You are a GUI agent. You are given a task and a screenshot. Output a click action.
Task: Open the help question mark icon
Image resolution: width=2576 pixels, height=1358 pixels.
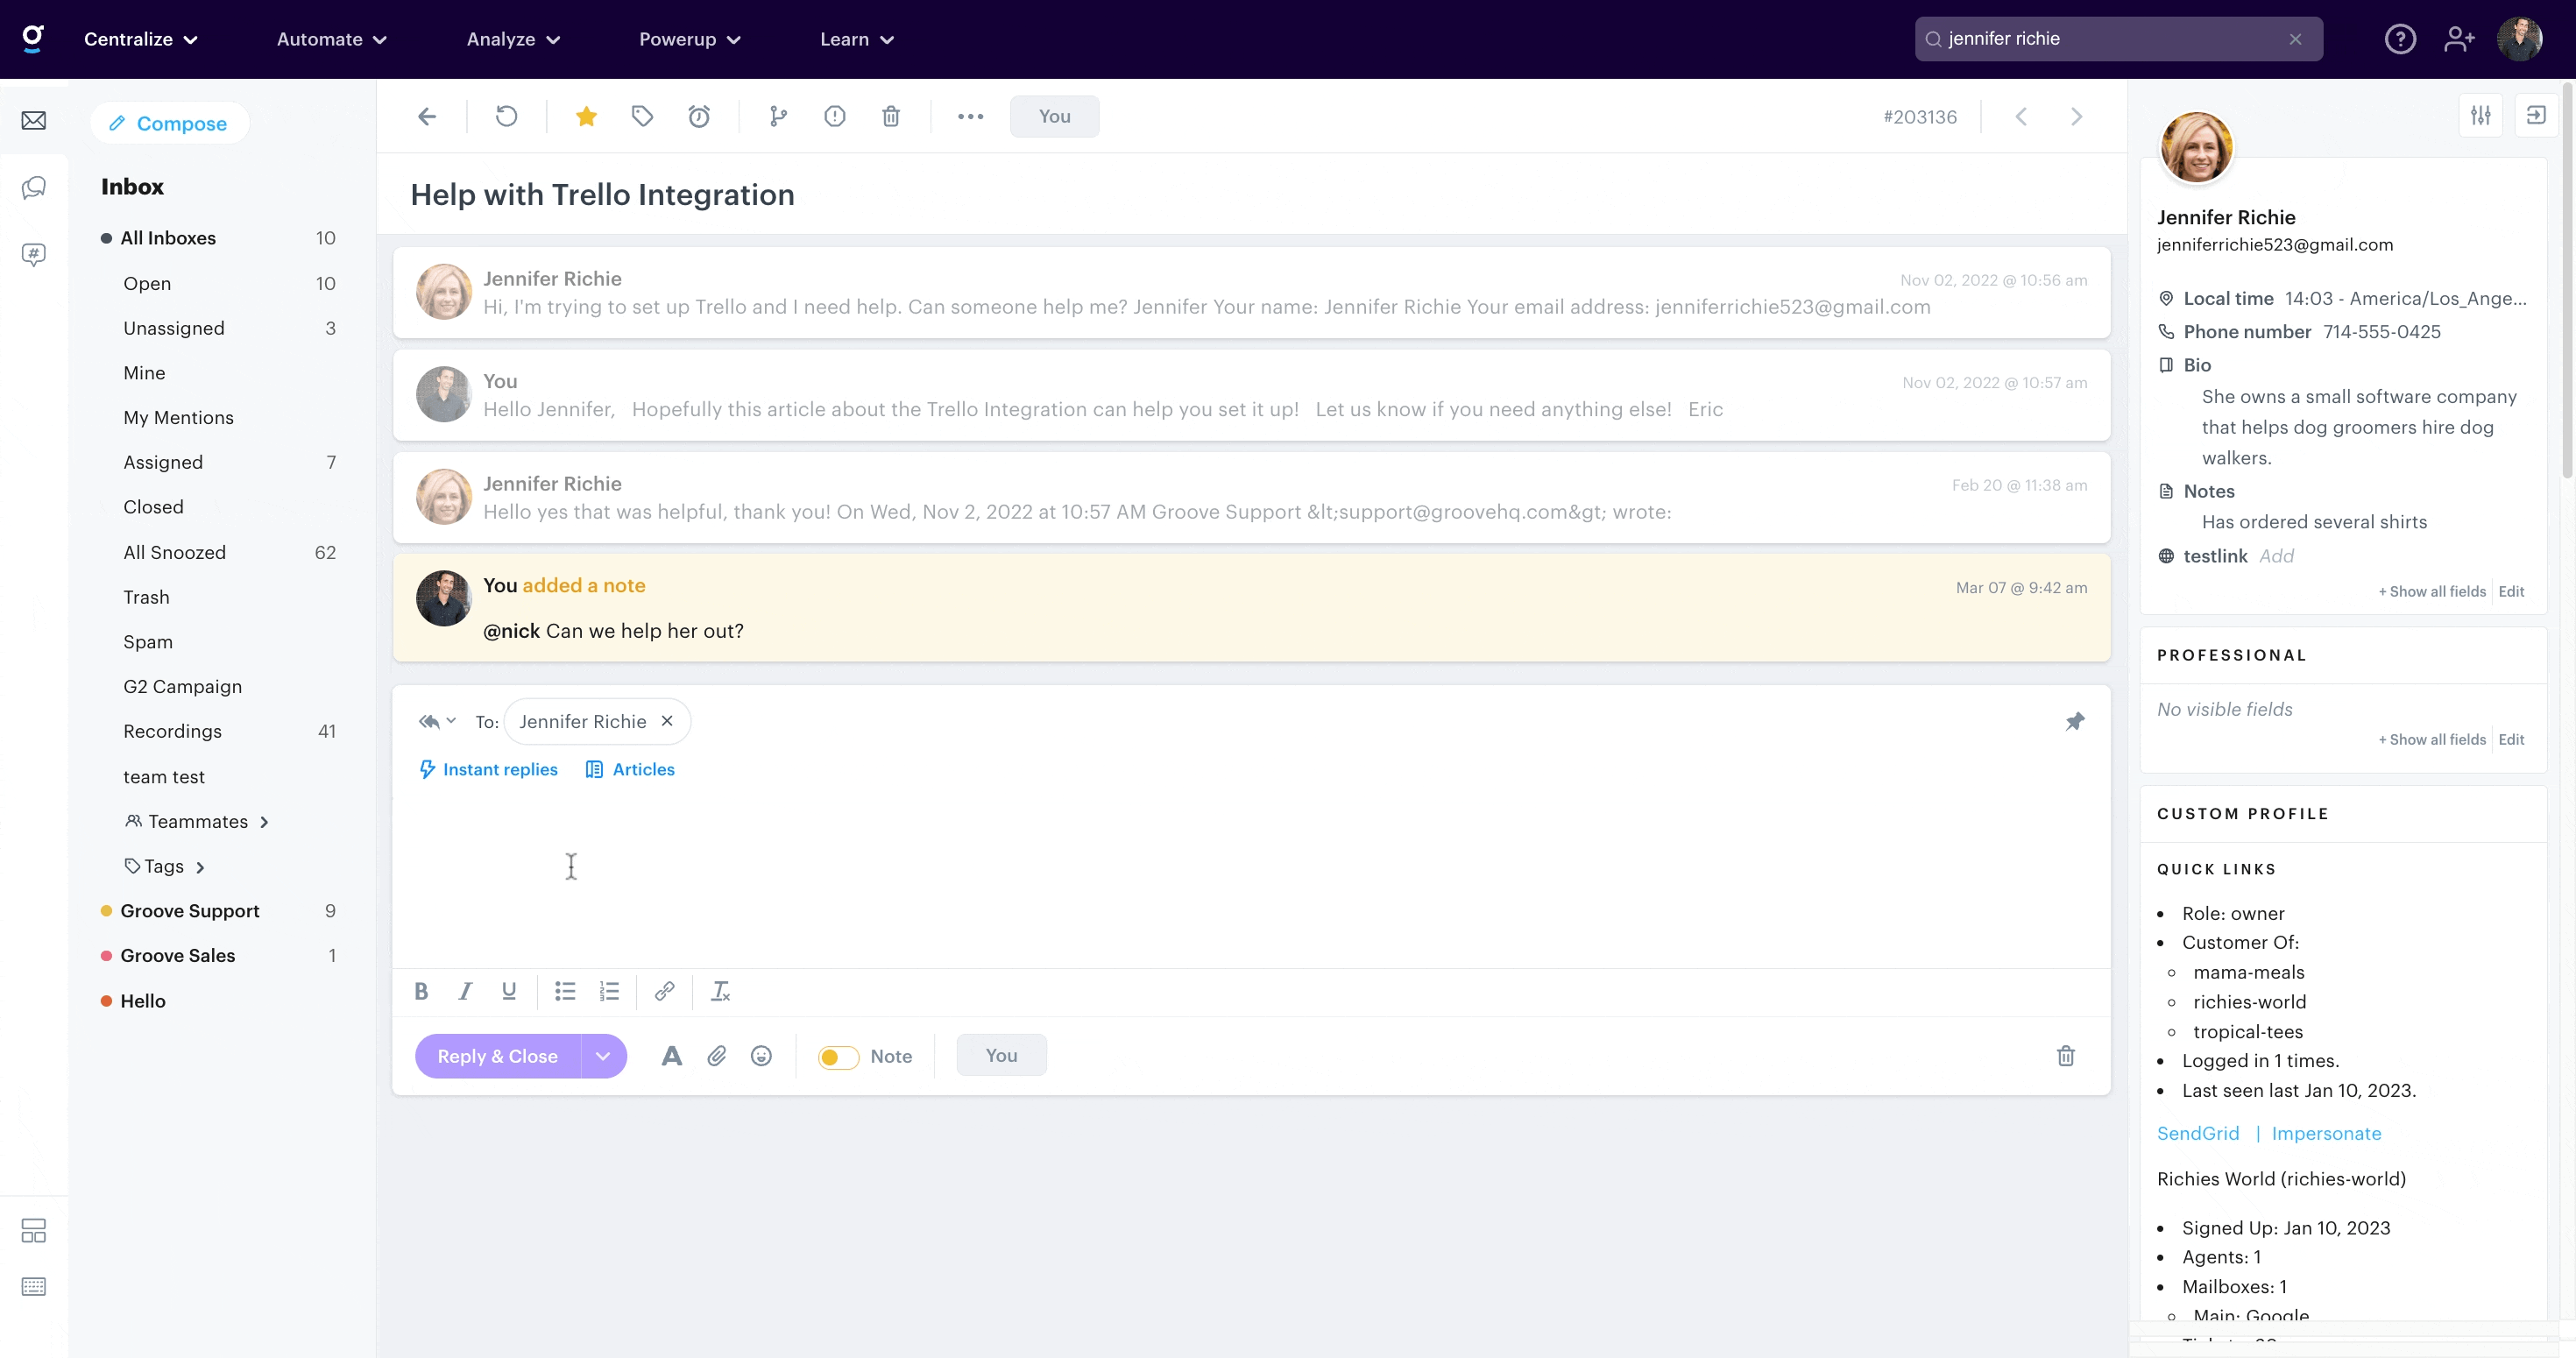(x=2400, y=39)
